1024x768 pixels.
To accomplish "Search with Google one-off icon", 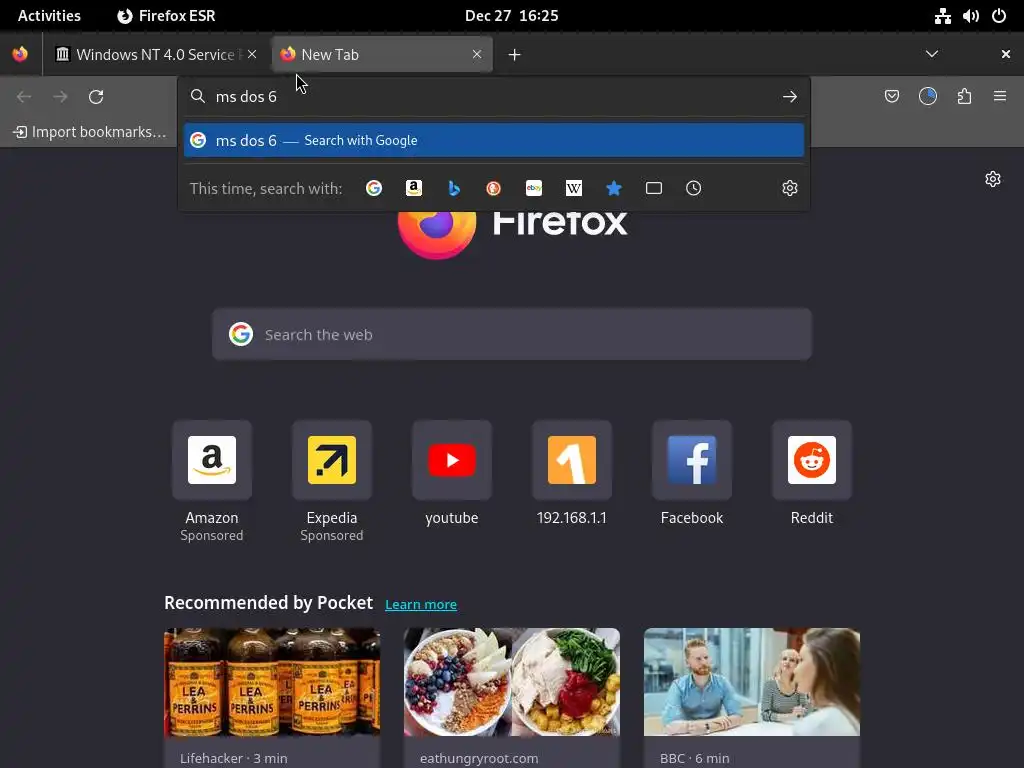I will pos(374,188).
